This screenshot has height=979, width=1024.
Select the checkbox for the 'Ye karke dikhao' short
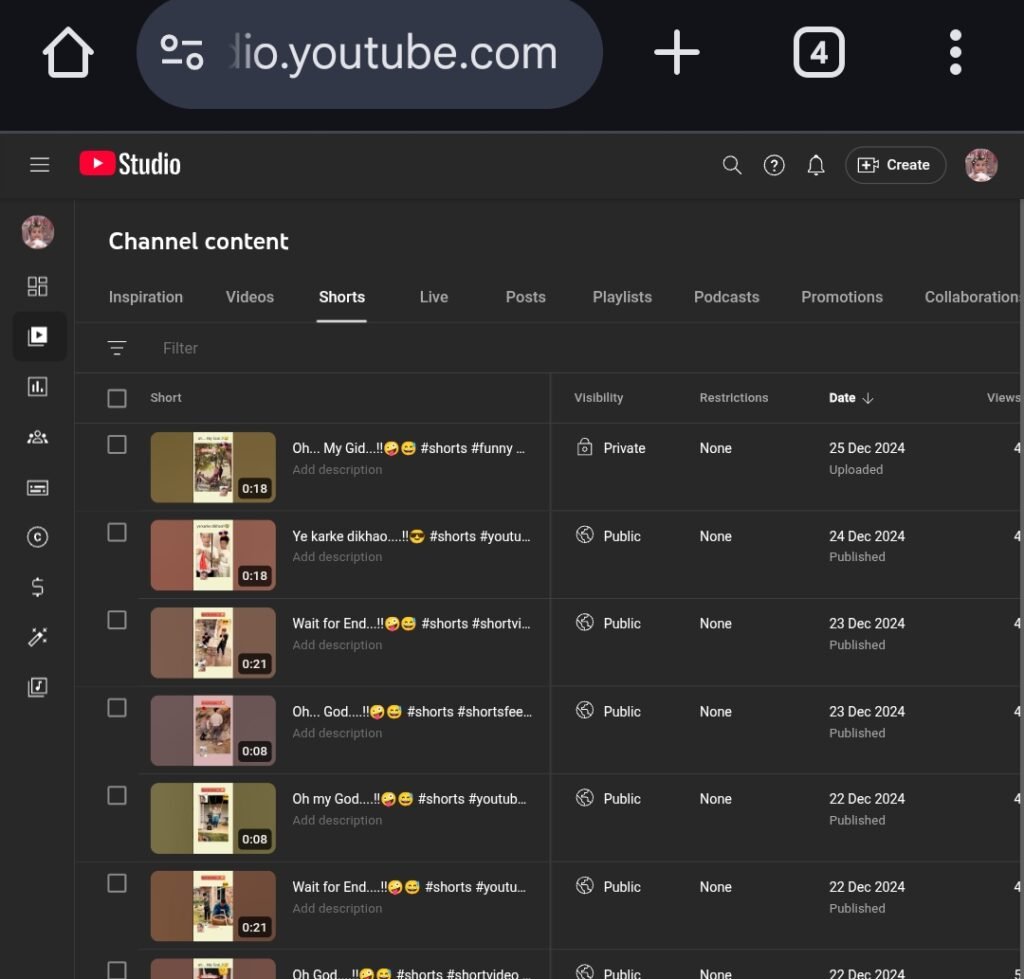click(116, 533)
